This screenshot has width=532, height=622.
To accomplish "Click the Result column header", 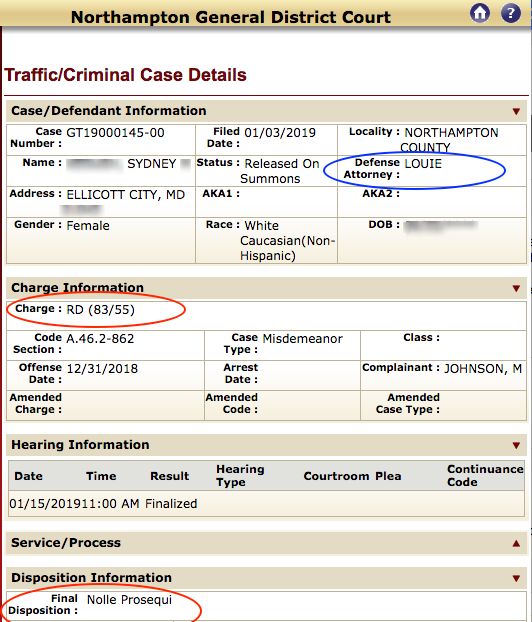I will tap(169, 476).
